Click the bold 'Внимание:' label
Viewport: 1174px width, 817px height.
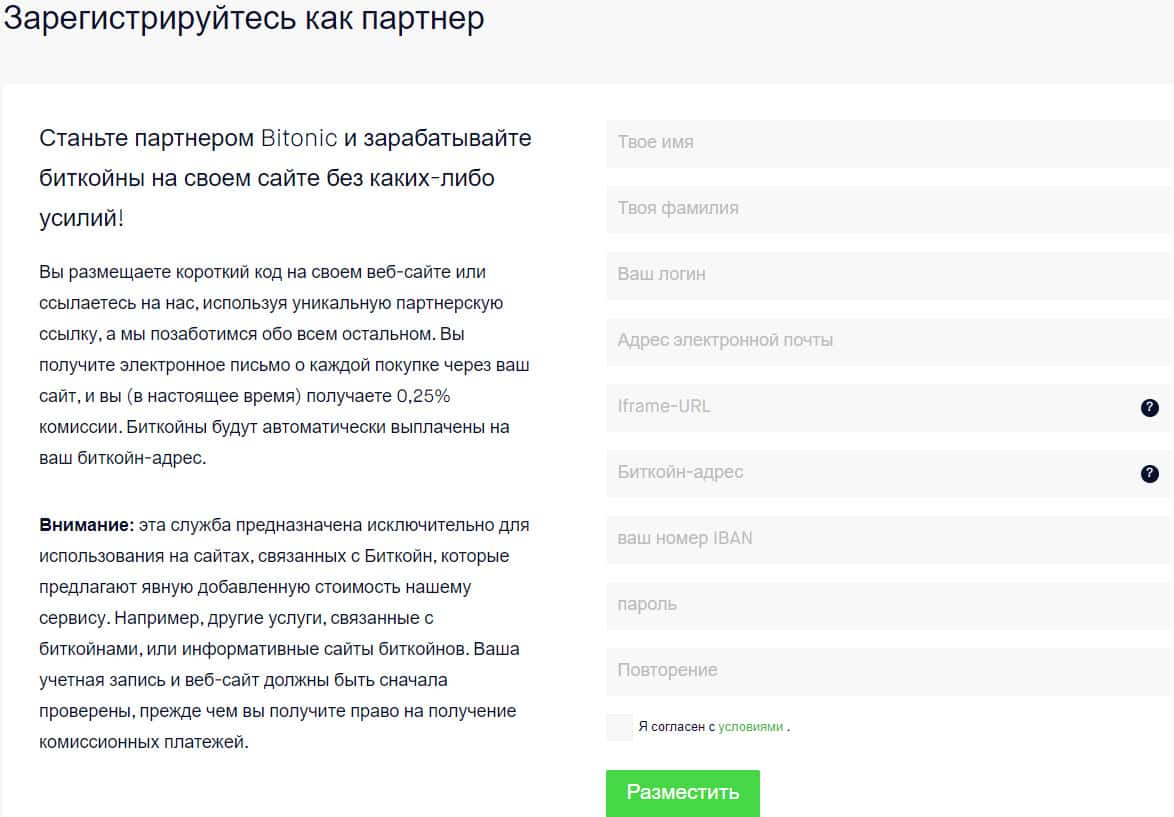87,525
